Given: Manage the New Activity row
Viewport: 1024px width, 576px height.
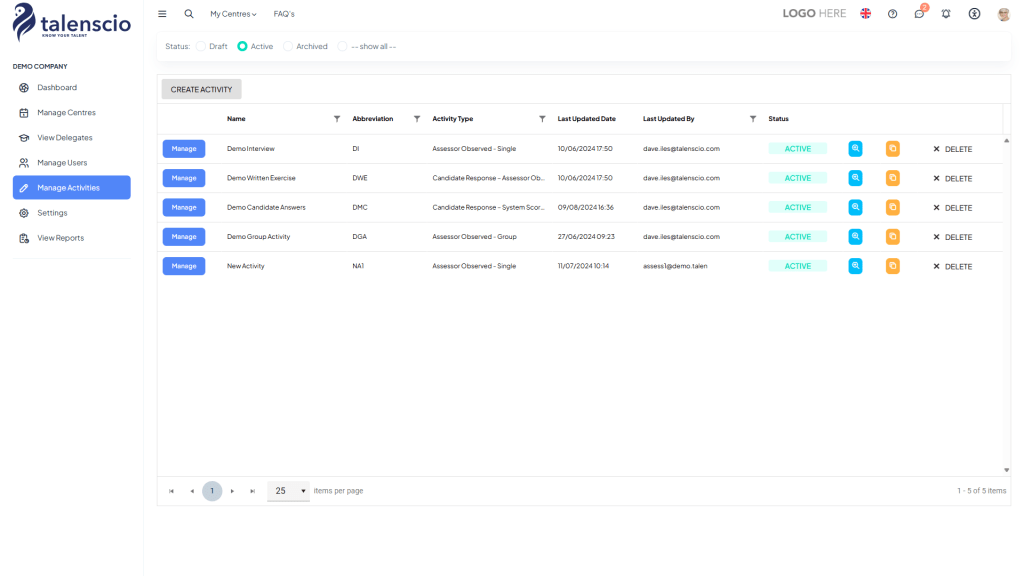Looking at the screenshot, I should point(184,266).
